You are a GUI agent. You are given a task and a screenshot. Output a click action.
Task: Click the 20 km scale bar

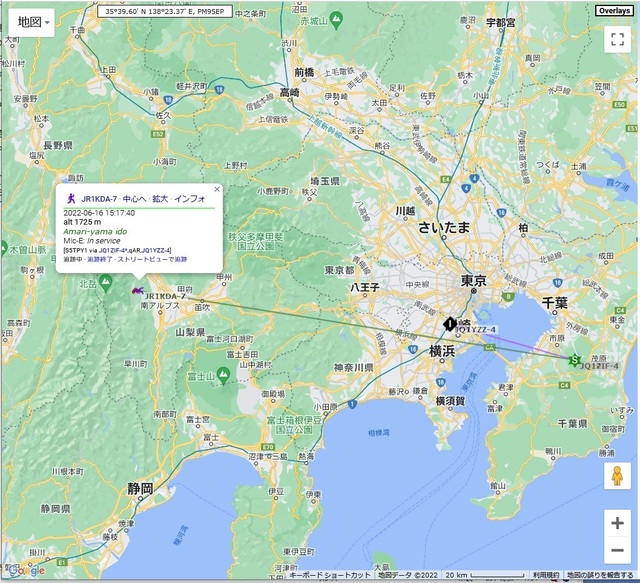tap(470, 577)
